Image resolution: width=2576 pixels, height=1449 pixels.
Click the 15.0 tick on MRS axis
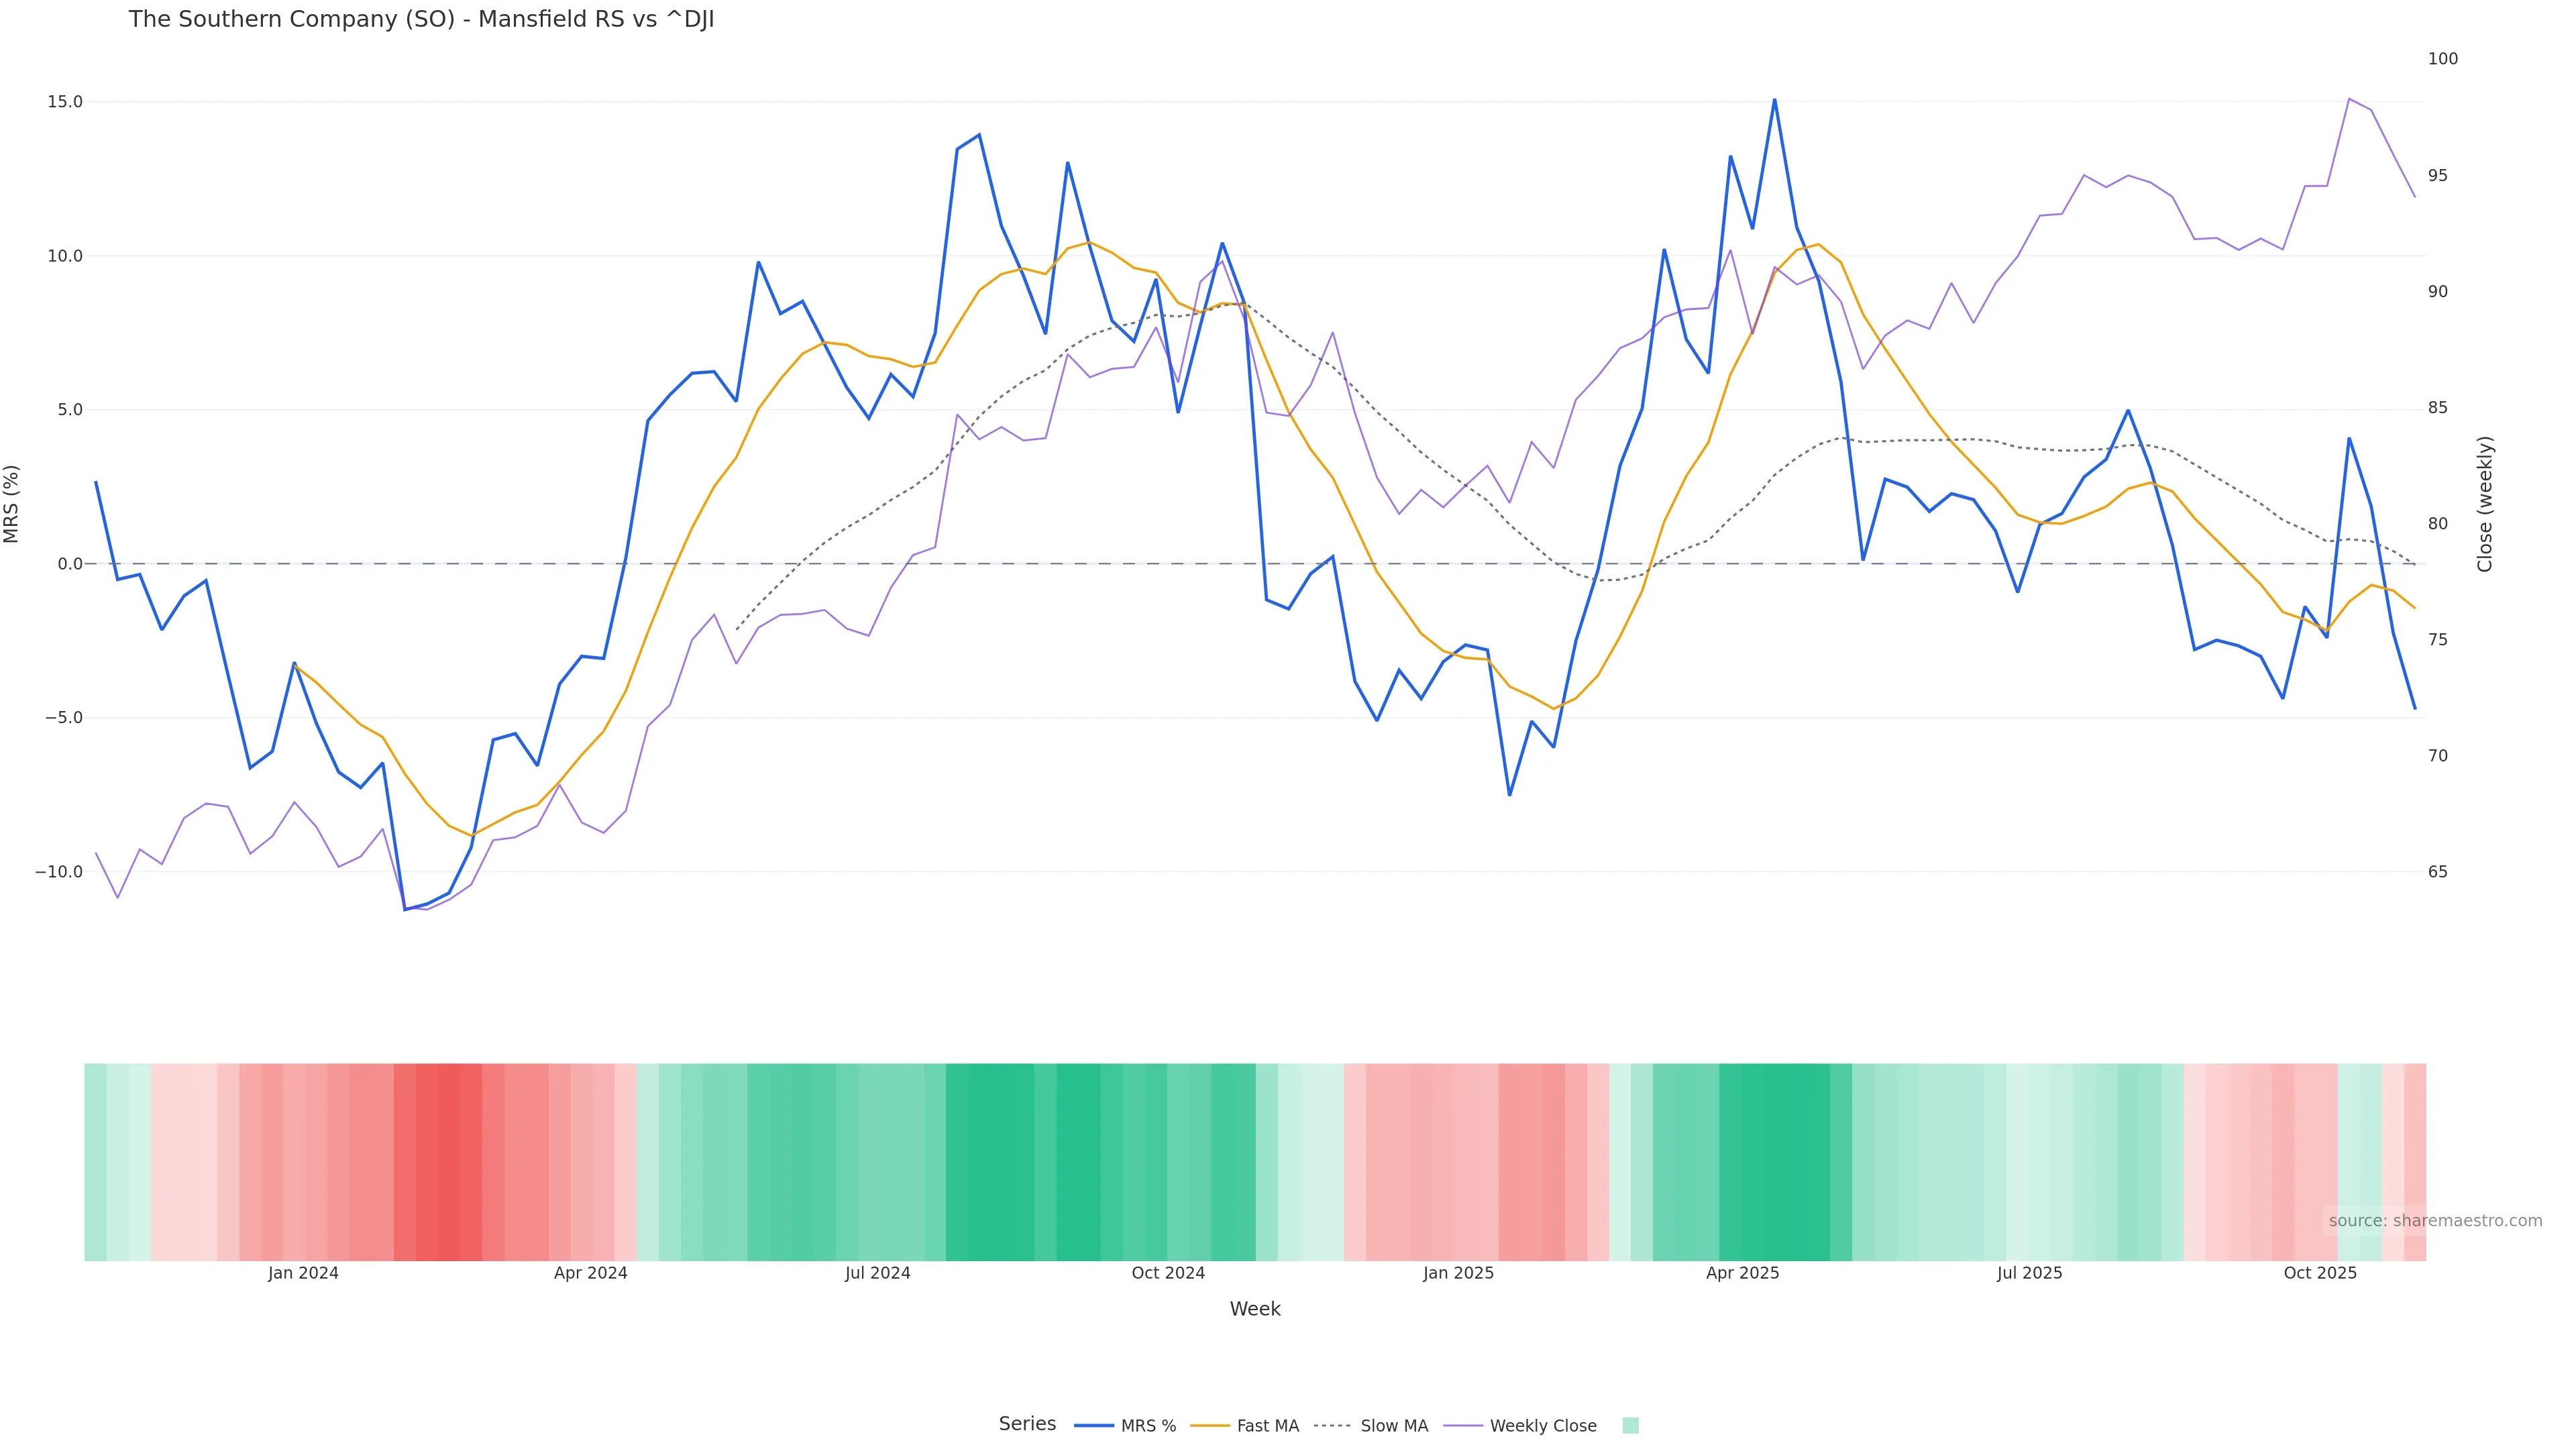point(65,102)
